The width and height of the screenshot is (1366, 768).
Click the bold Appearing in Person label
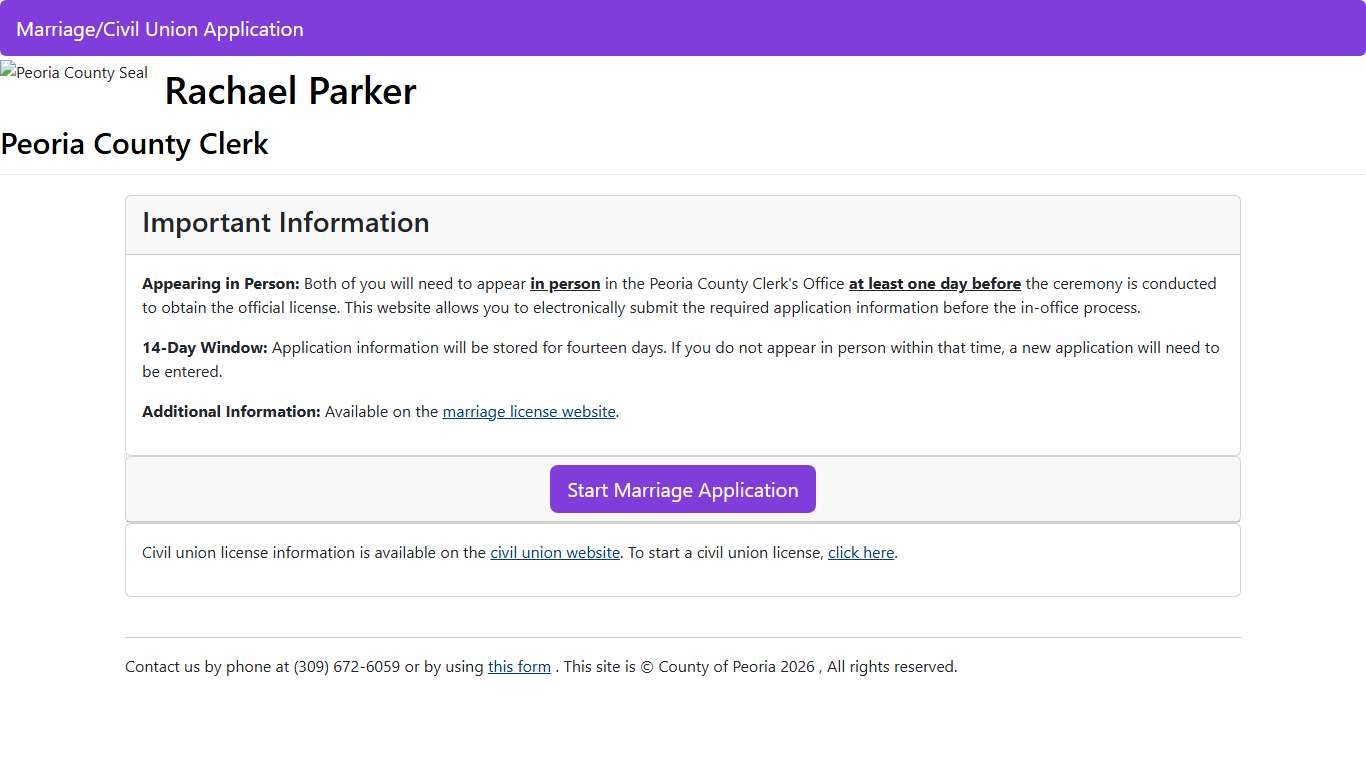coord(221,284)
